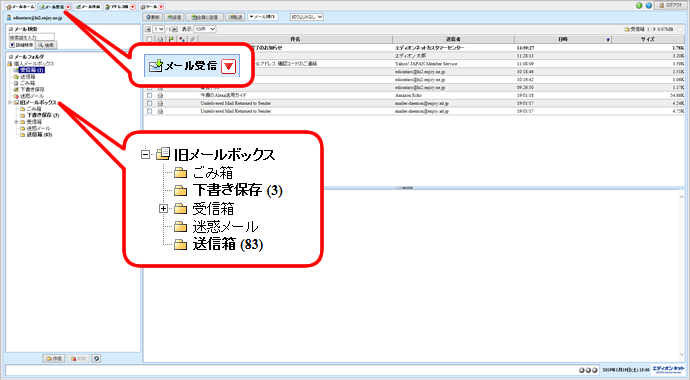The height and width of the screenshot is (380, 690).
Task: Click mail icon of 4.24K Undelivered row
Action: point(160,103)
